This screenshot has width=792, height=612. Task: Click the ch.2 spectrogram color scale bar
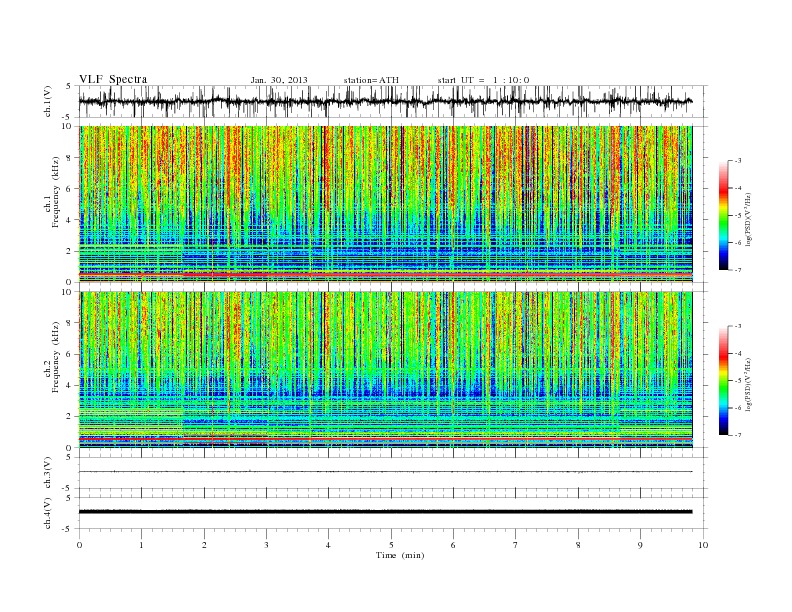click(724, 381)
